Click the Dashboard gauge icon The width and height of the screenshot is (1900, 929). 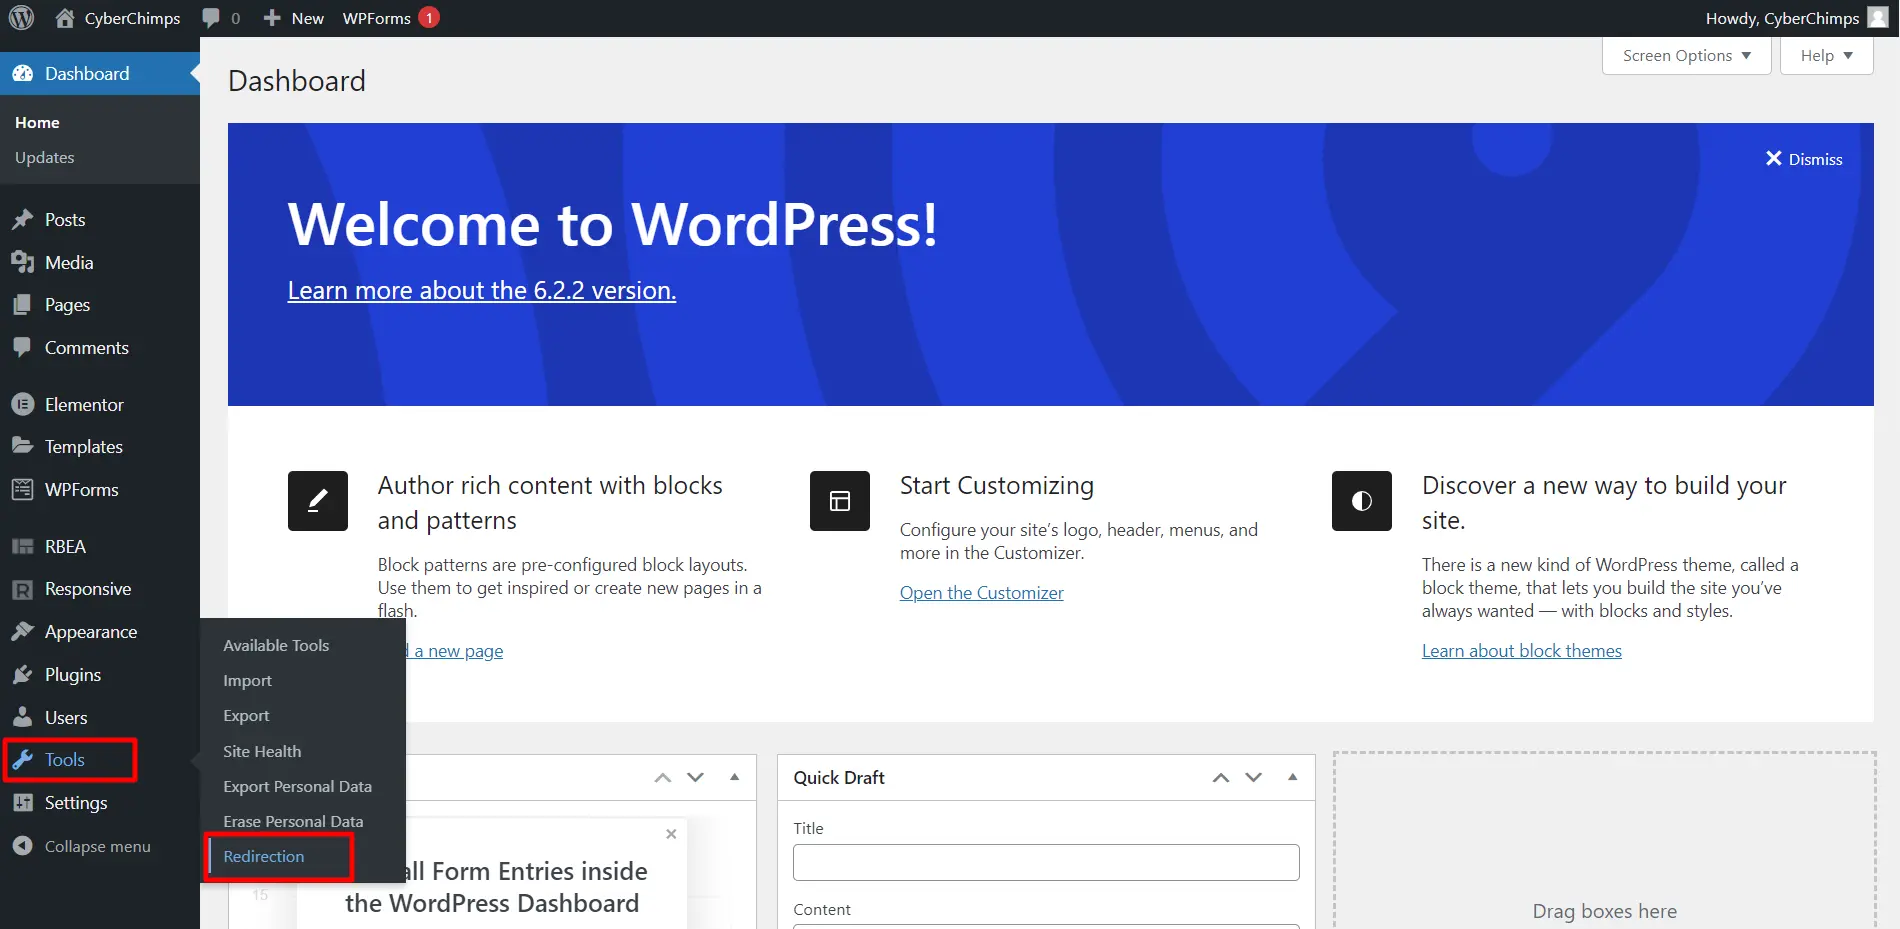[x=23, y=74]
